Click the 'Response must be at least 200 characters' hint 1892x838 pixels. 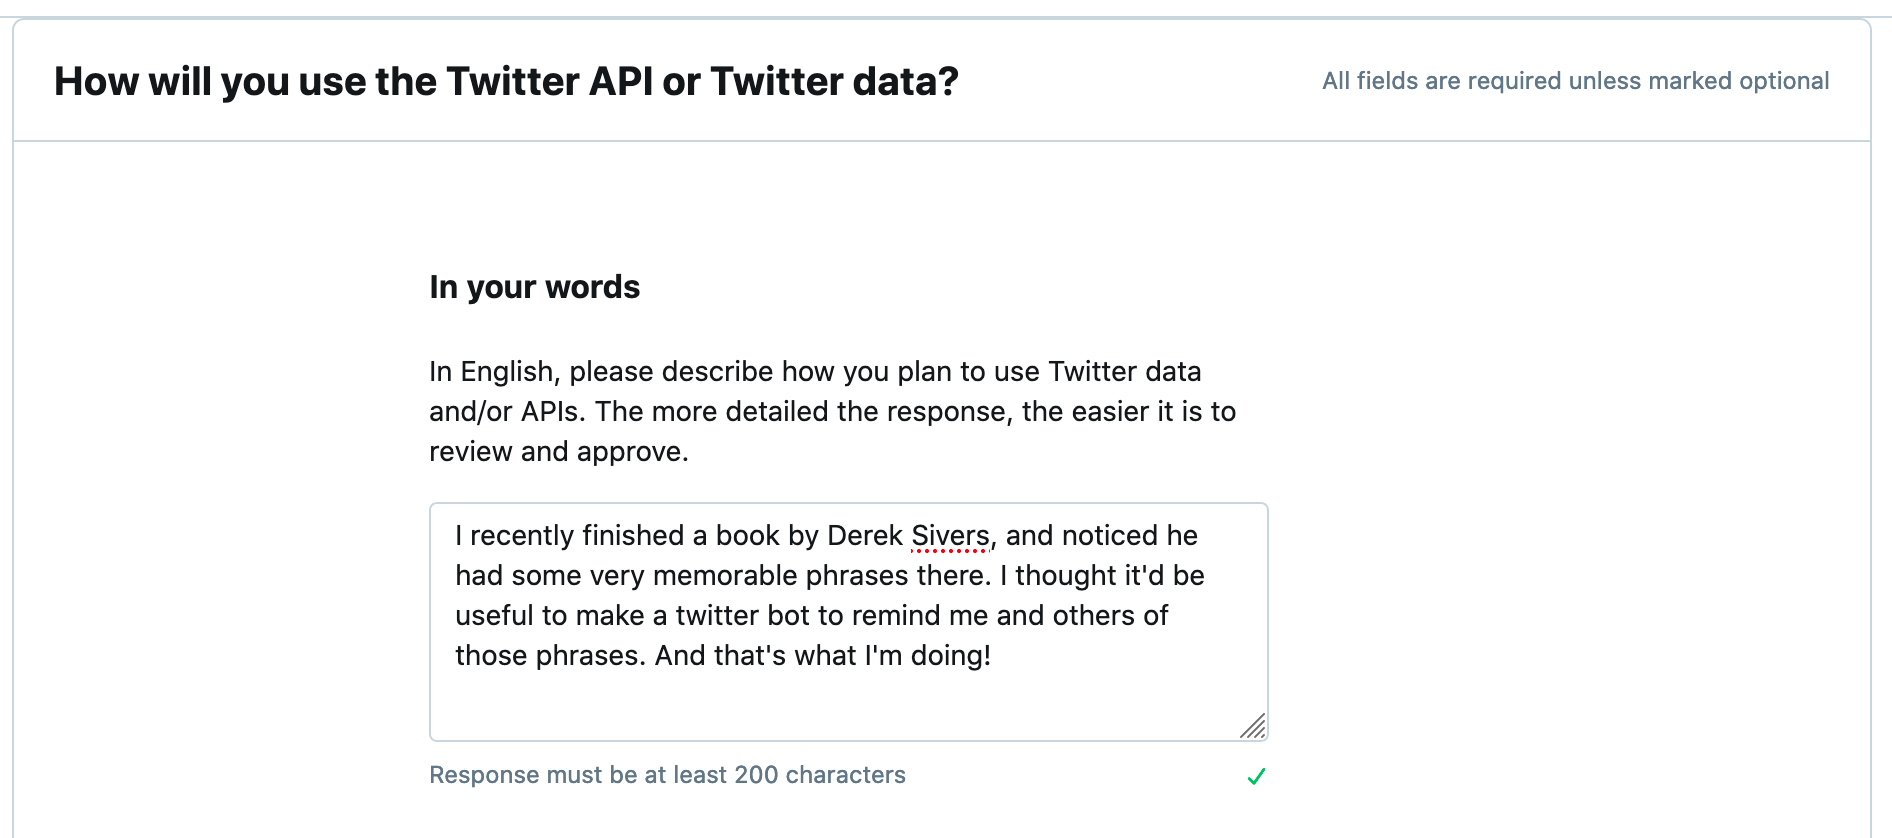coord(667,775)
